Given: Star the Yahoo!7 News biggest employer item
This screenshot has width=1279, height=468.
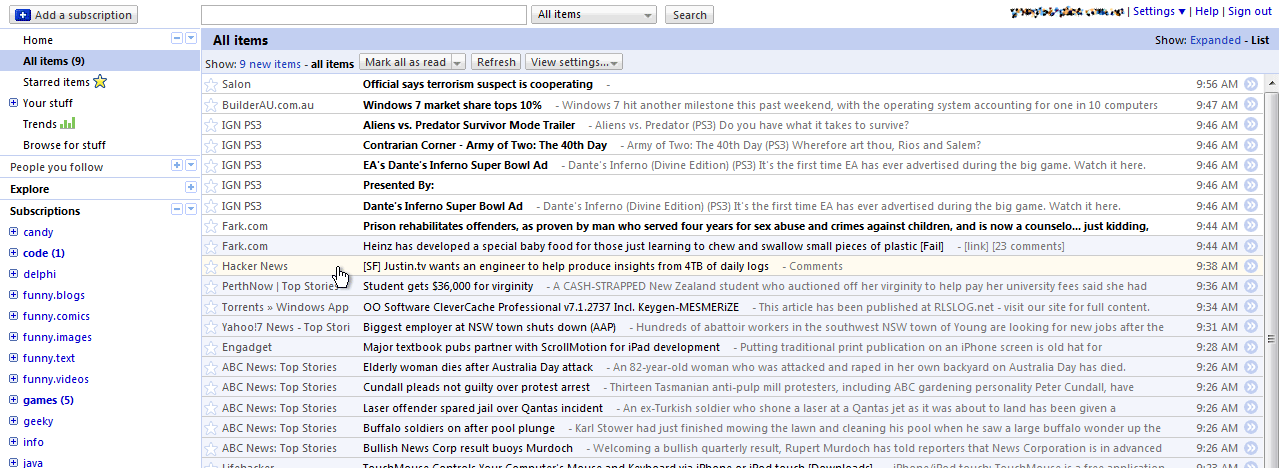Looking at the screenshot, I should (x=211, y=327).
